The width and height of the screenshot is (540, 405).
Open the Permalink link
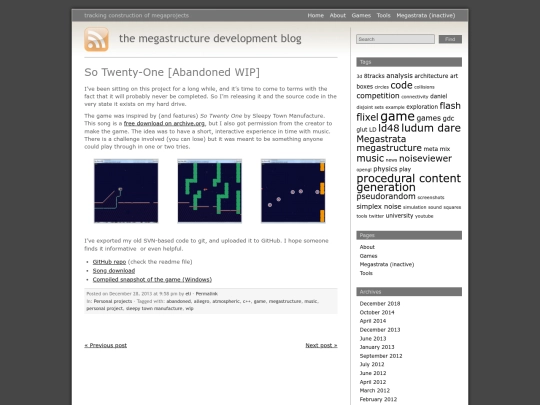pyautogui.click(x=207, y=294)
